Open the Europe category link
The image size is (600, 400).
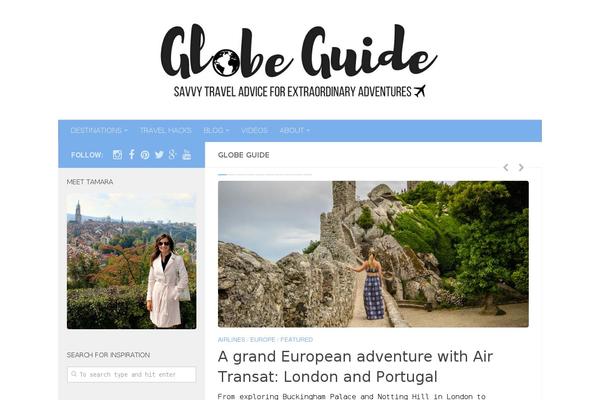[x=262, y=340]
